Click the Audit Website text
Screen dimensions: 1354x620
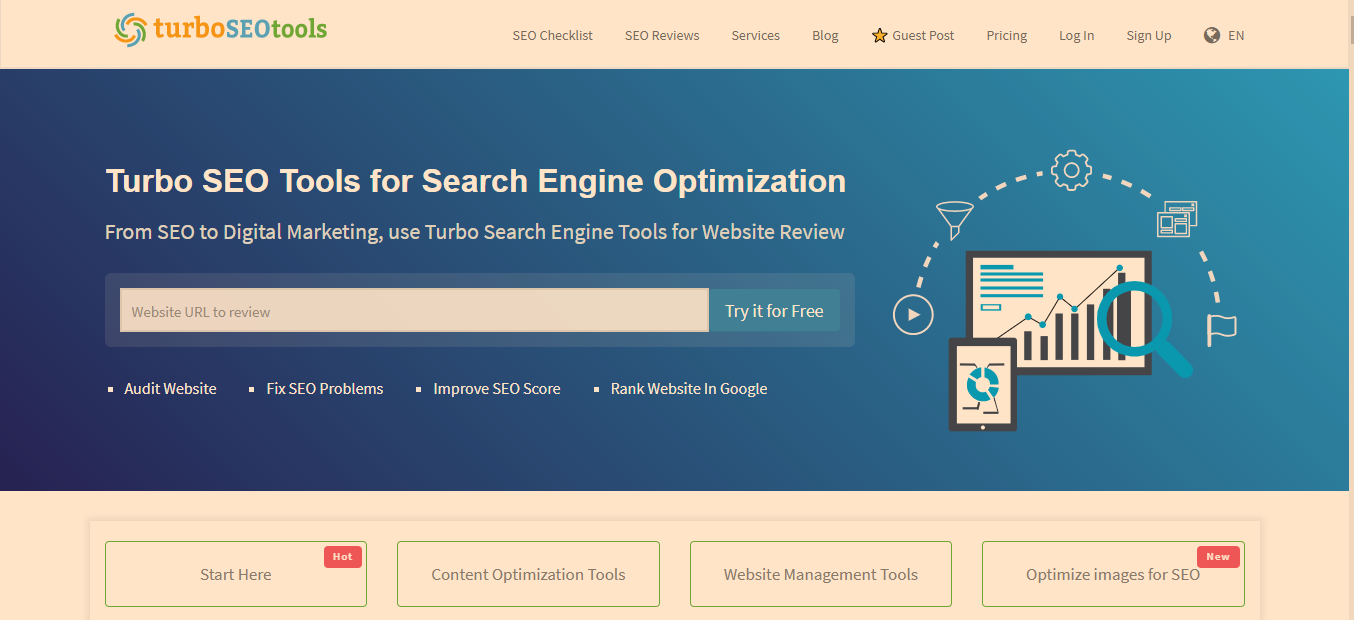pos(170,389)
